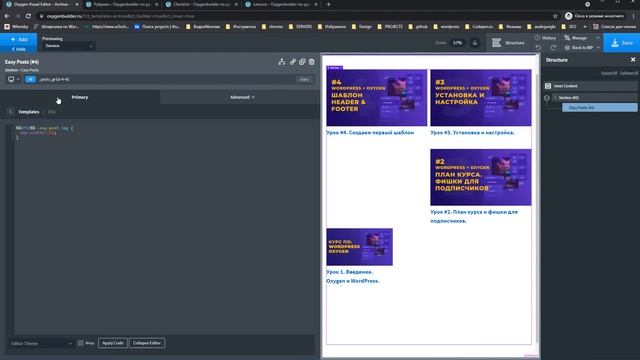Close the Structure panel
Image resolution: width=640 pixels, height=360 pixels.
[x=633, y=60]
